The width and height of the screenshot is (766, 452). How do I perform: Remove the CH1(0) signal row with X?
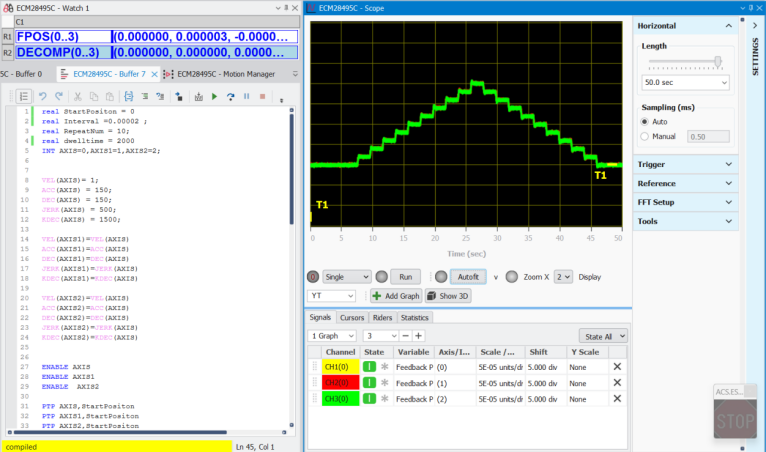click(617, 367)
